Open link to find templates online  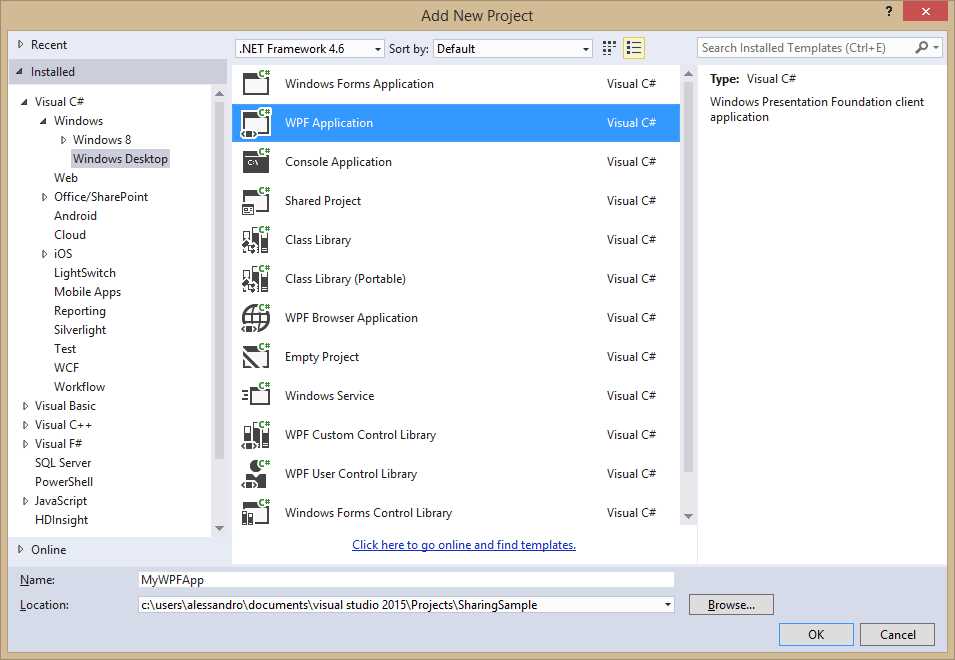click(463, 544)
